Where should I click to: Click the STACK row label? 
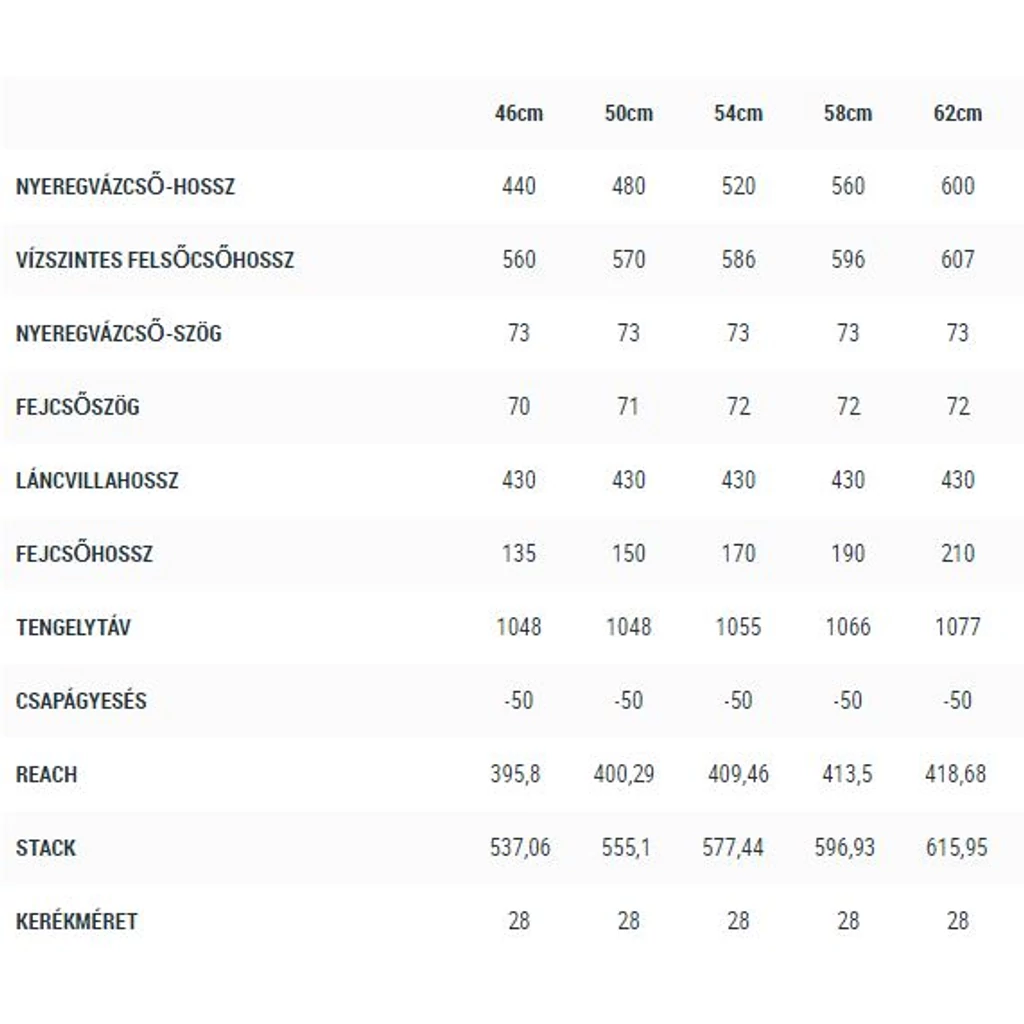point(46,848)
